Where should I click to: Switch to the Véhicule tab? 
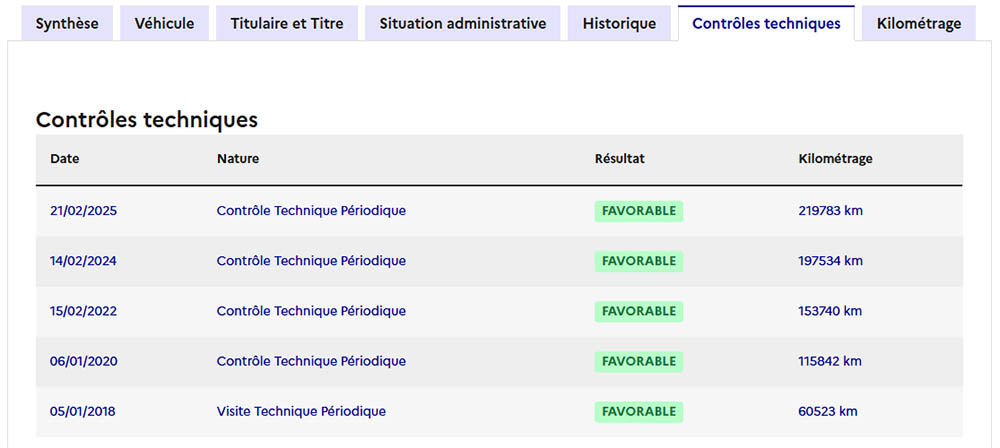pos(165,24)
